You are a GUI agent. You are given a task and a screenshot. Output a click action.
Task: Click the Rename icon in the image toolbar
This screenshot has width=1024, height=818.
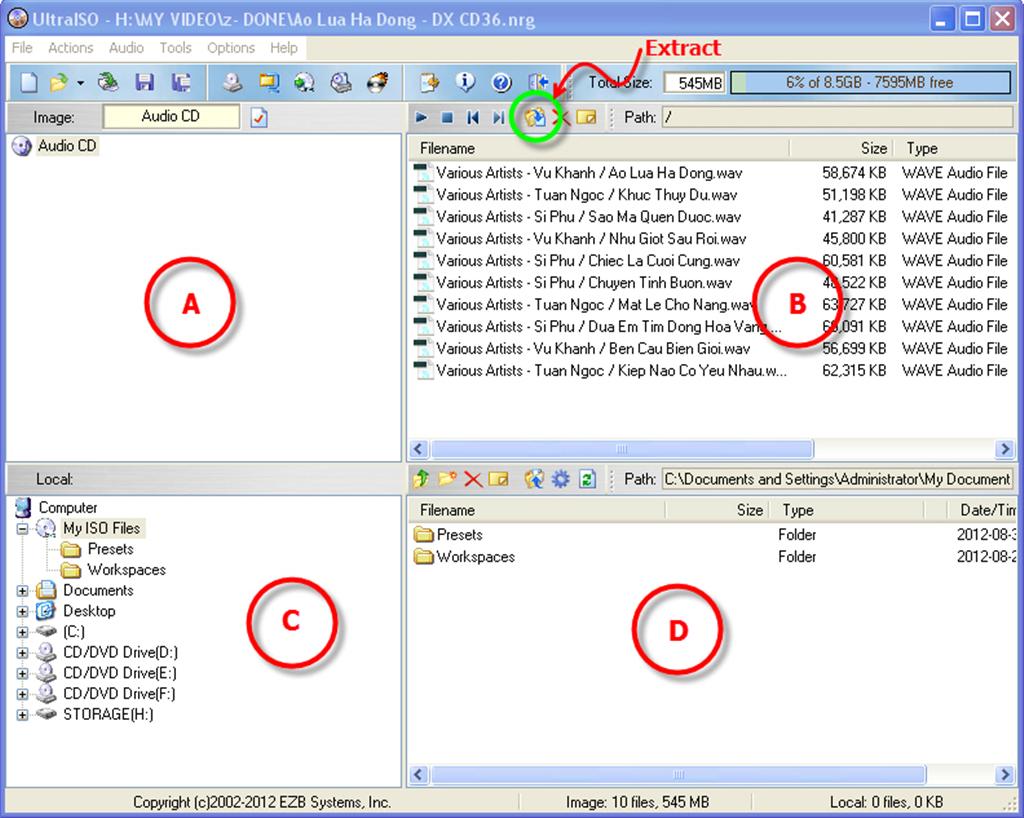pyautogui.click(x=586, y=118)
